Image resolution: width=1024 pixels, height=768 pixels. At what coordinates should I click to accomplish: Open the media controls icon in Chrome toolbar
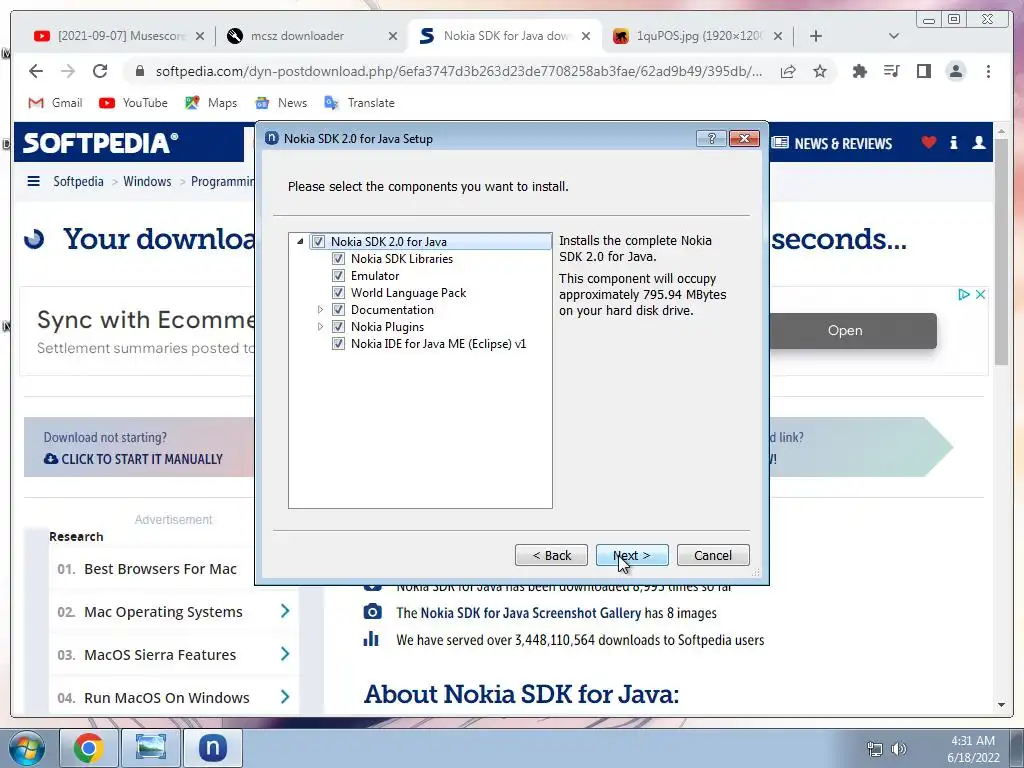(x=891, y=71)
